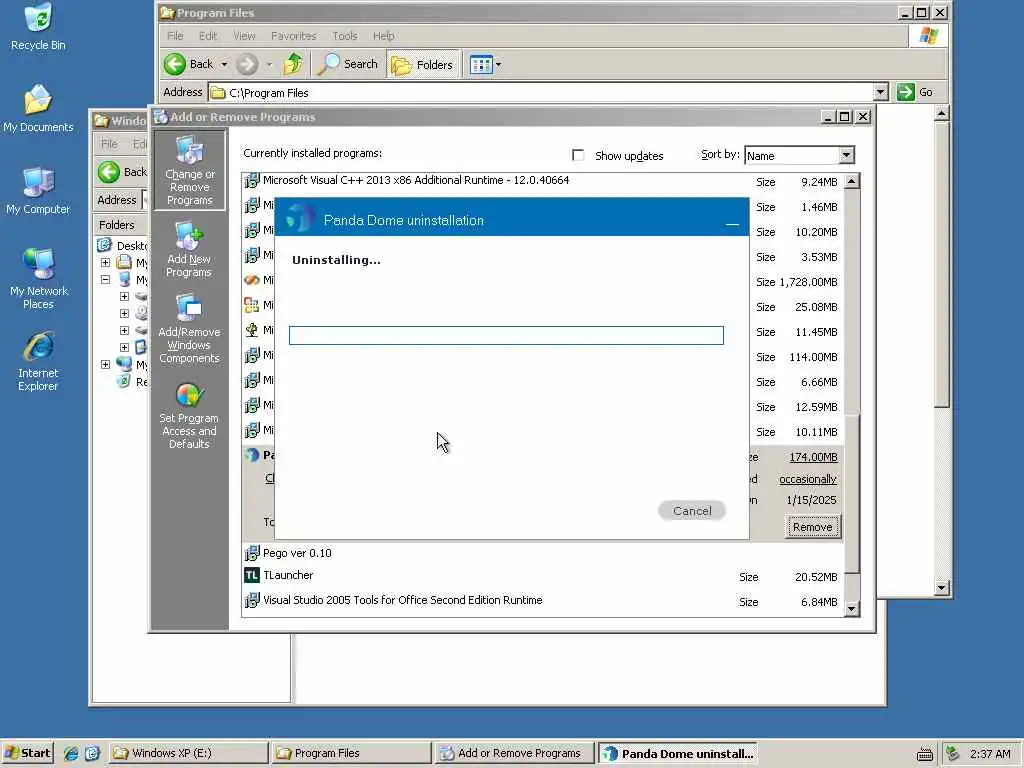Minimize the Panda Dome uninstallation dialog
This screenshot has width=1024, height=768.
[x=732, y=222]
